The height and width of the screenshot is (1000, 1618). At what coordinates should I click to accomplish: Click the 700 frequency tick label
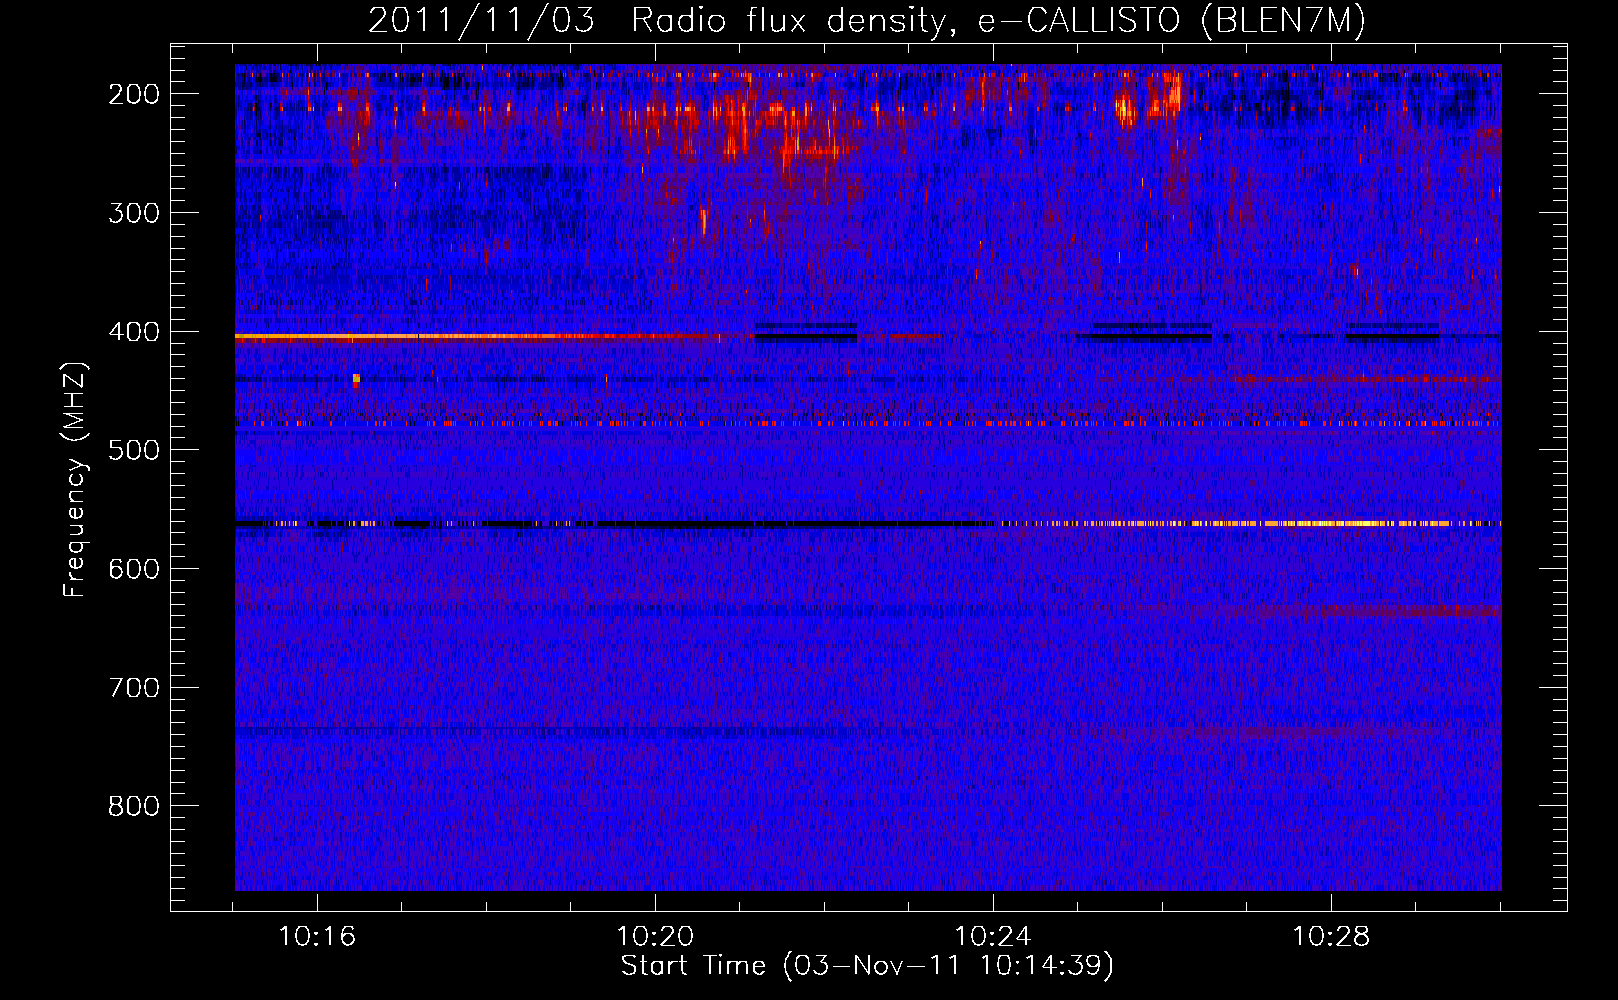134,688
